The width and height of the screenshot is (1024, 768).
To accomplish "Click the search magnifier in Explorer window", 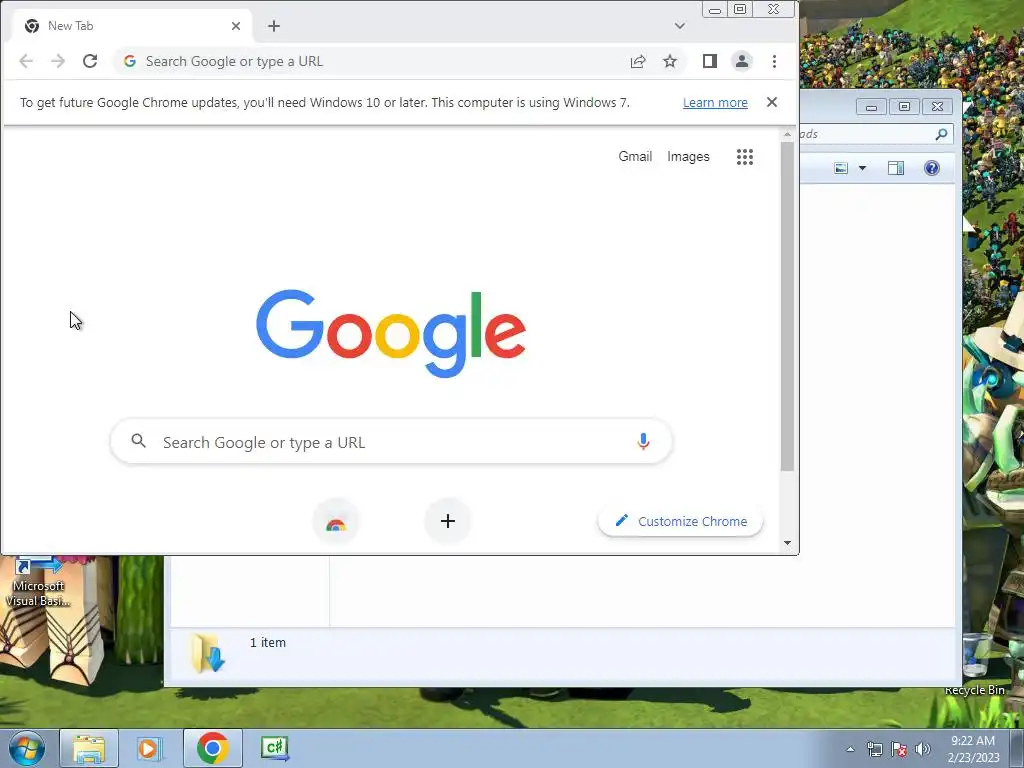I will (x=941, y=134).
